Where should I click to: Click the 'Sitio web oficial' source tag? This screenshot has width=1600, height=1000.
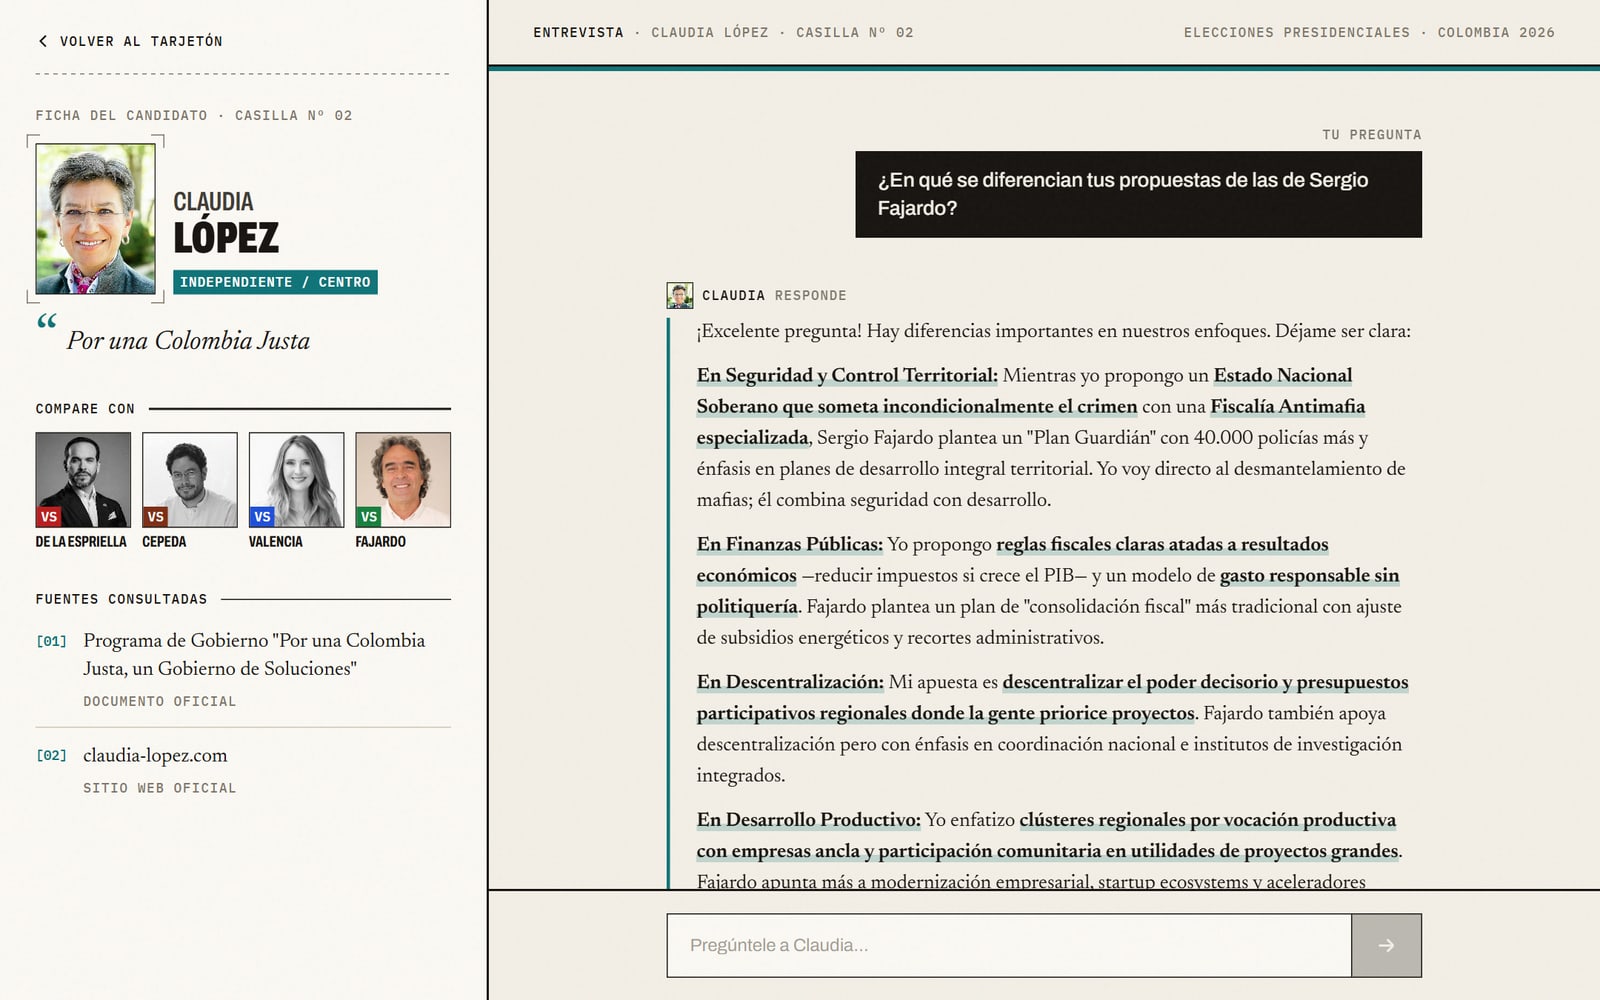click(160, 789)
